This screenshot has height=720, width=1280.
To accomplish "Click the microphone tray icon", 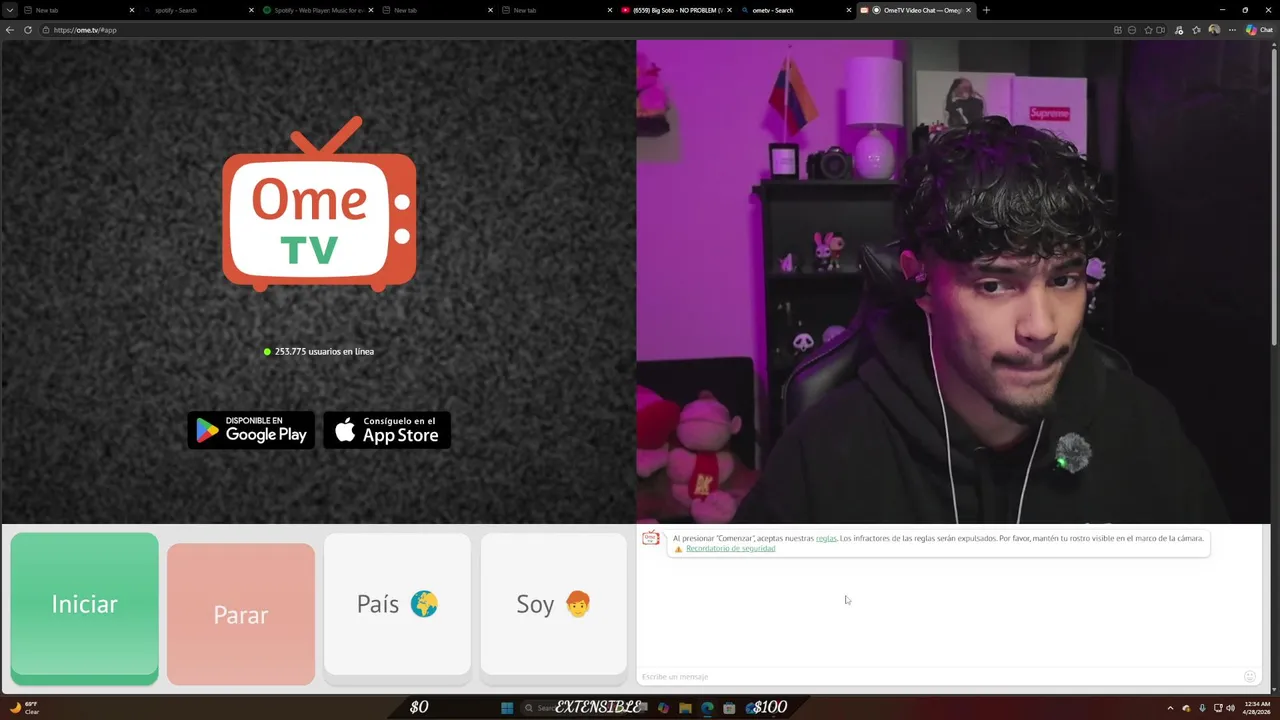I will (x=1202, y=708).
